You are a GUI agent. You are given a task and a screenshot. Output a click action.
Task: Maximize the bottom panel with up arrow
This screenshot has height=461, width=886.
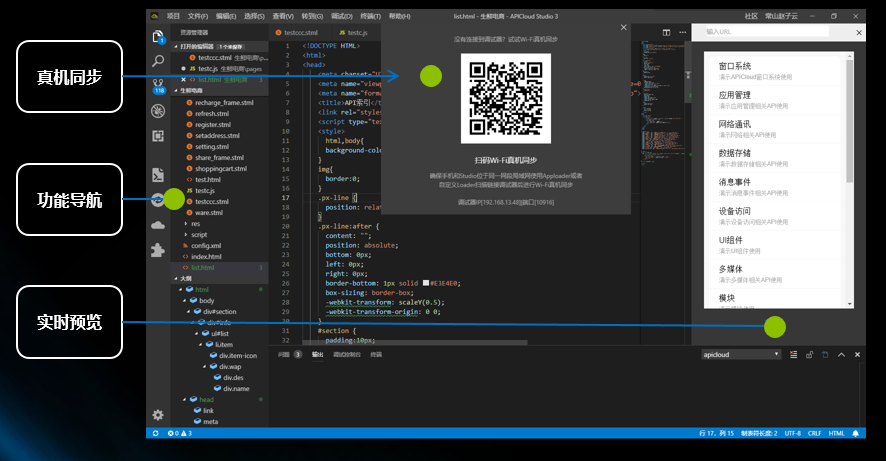click(841, 354)
